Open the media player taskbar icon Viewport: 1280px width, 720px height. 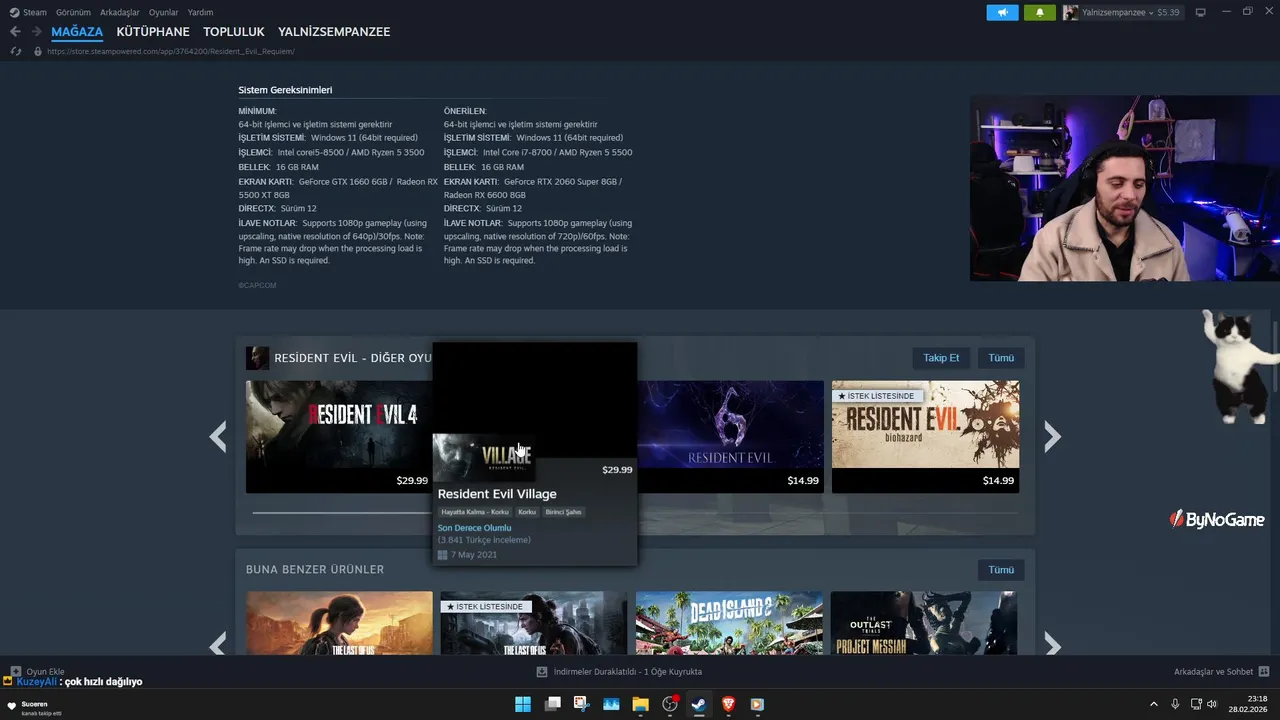click(x=757, y=704)
